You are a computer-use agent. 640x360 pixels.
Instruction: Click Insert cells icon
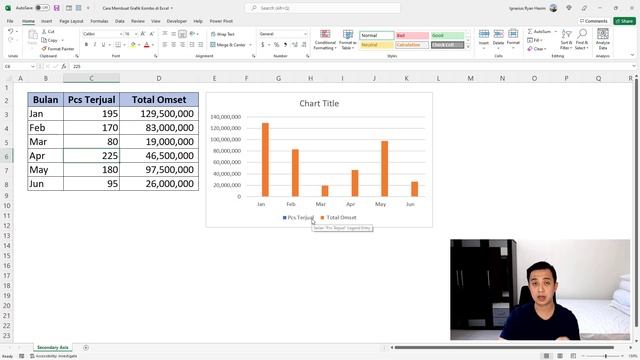484,34
